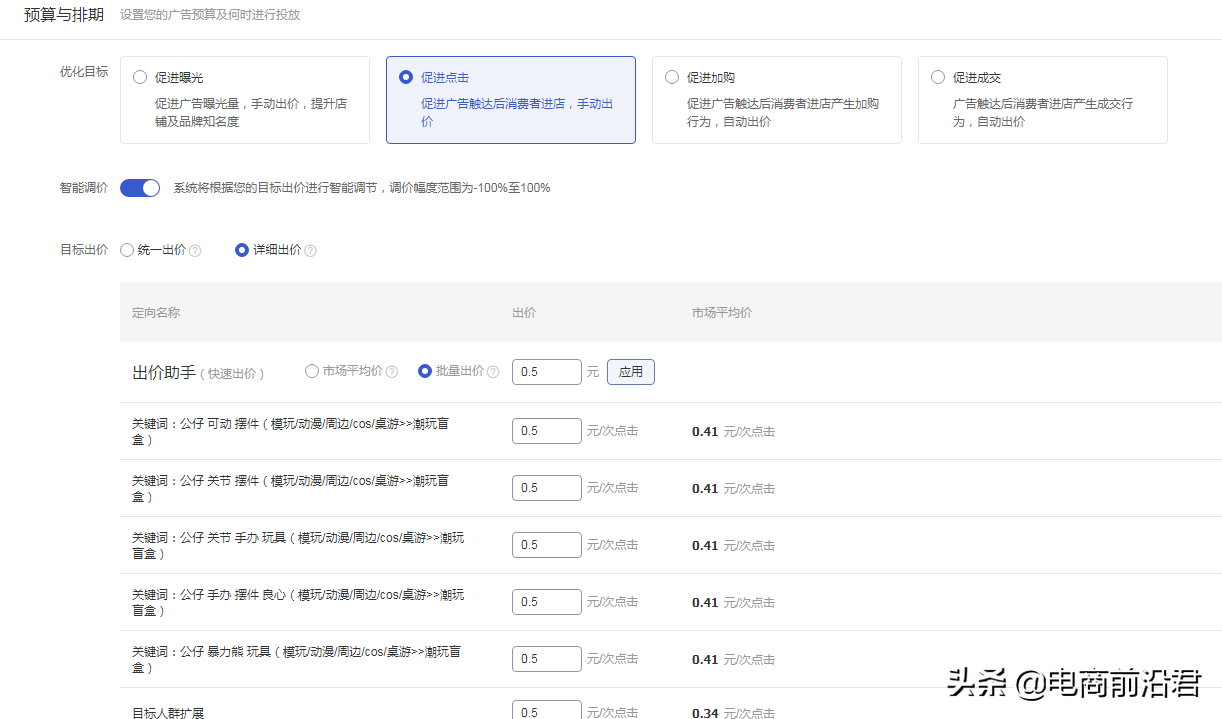Click the 应用 button

(x=631, y=372)
